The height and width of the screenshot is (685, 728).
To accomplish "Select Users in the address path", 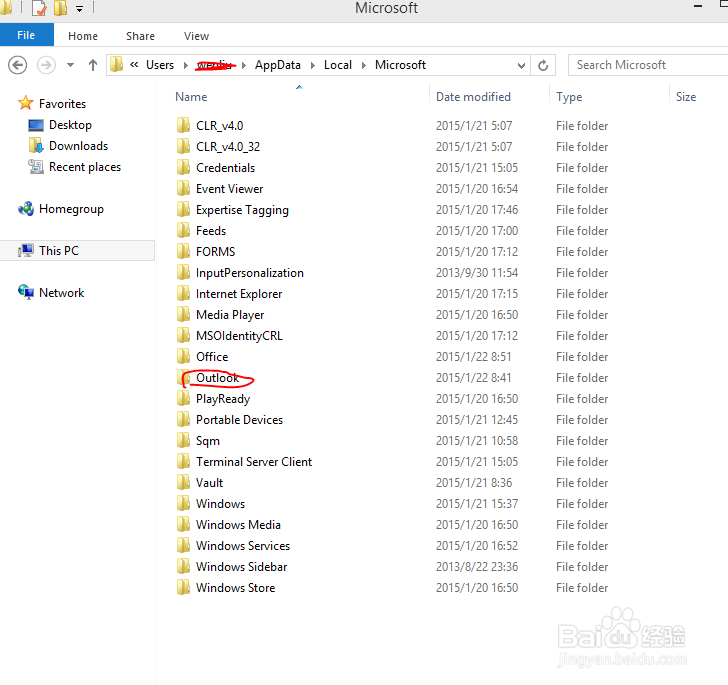I will [160, 65].
